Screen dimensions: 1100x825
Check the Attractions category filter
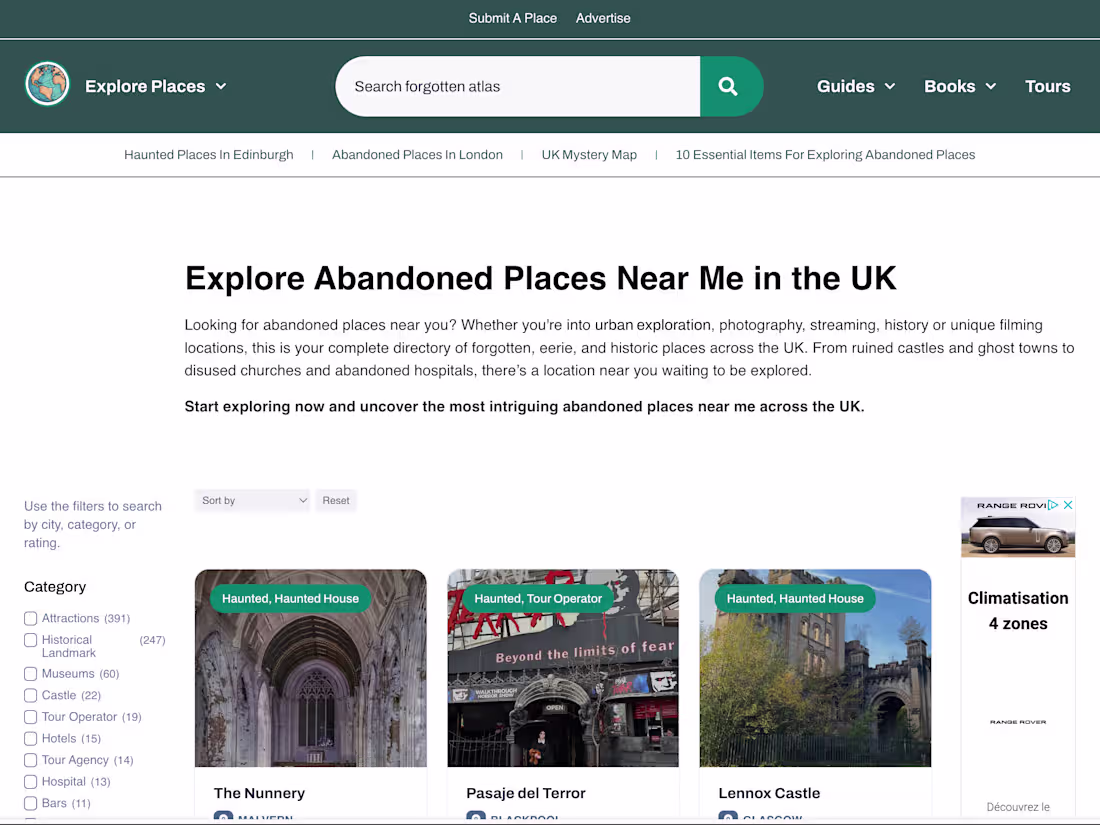pyautogui.click(x=30, y=618)
